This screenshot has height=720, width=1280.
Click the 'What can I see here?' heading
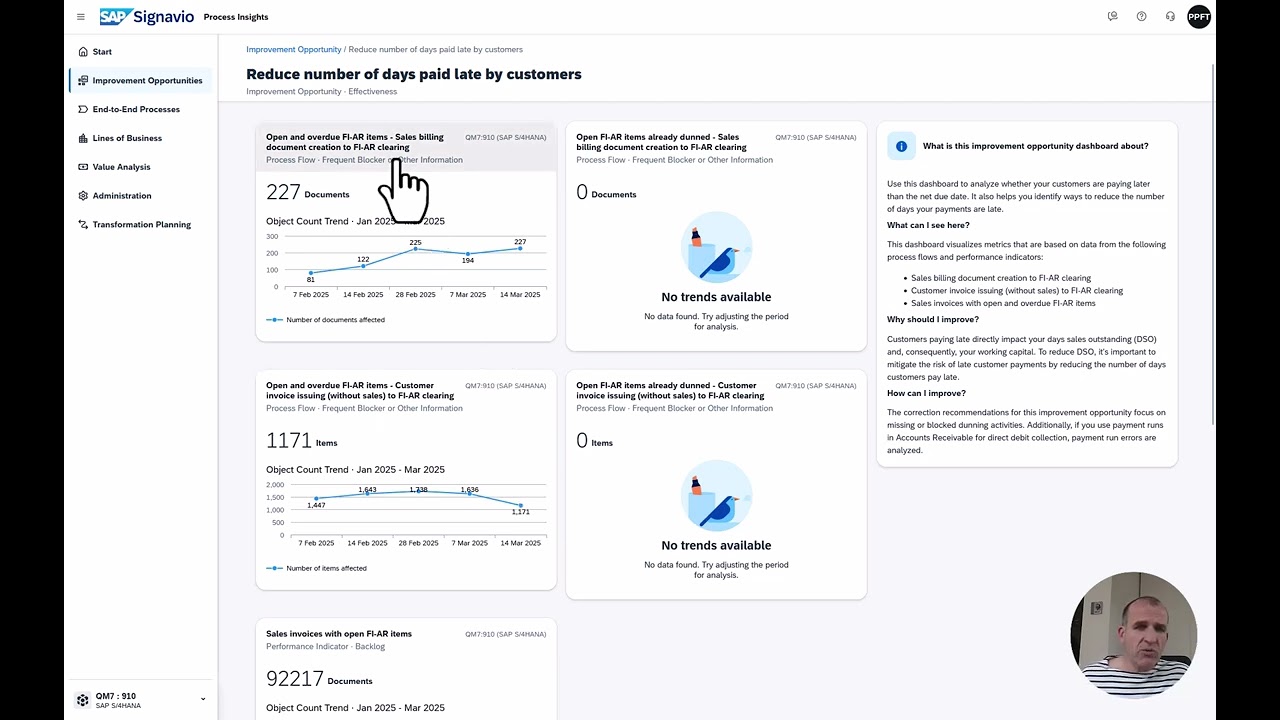pyautogui.click(x=928, y=225)
